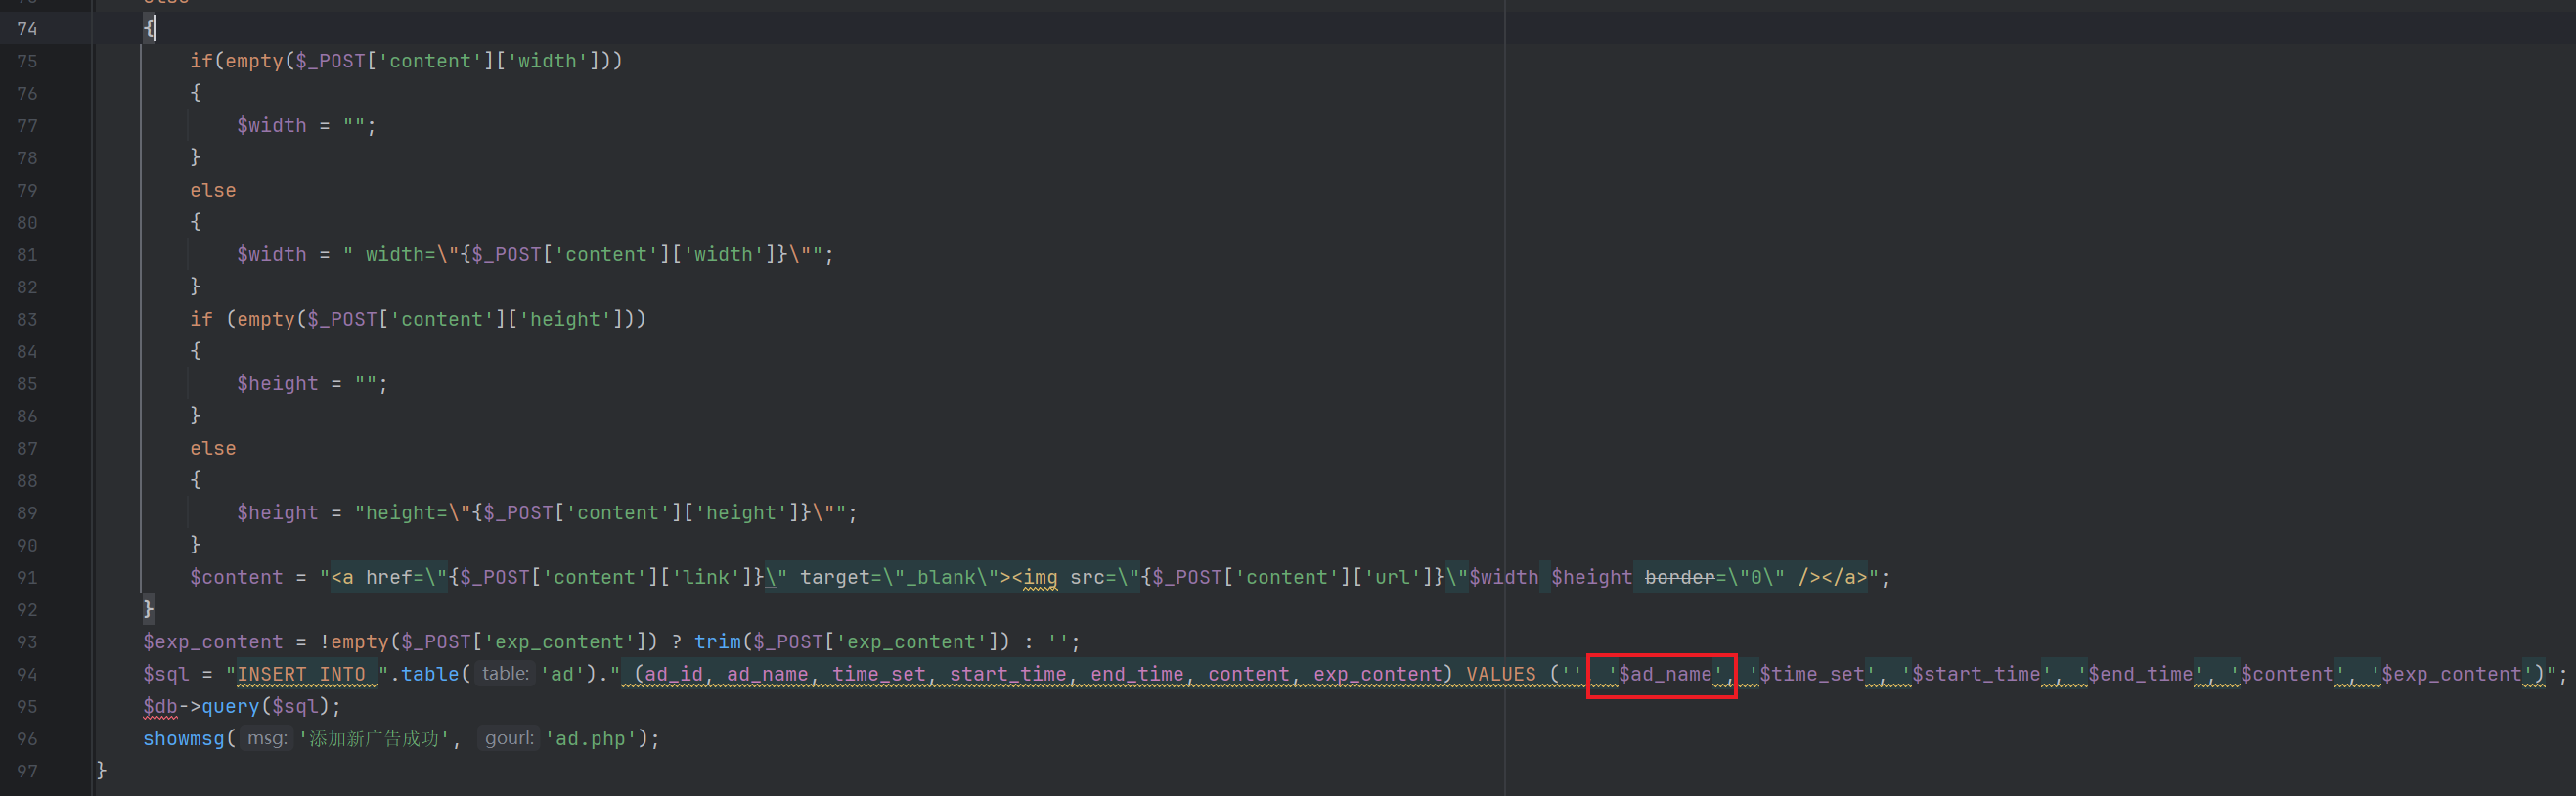Click line number 81 in gutter
The height and width of the screenshot is (796, 2576).
tap(27, 255)
